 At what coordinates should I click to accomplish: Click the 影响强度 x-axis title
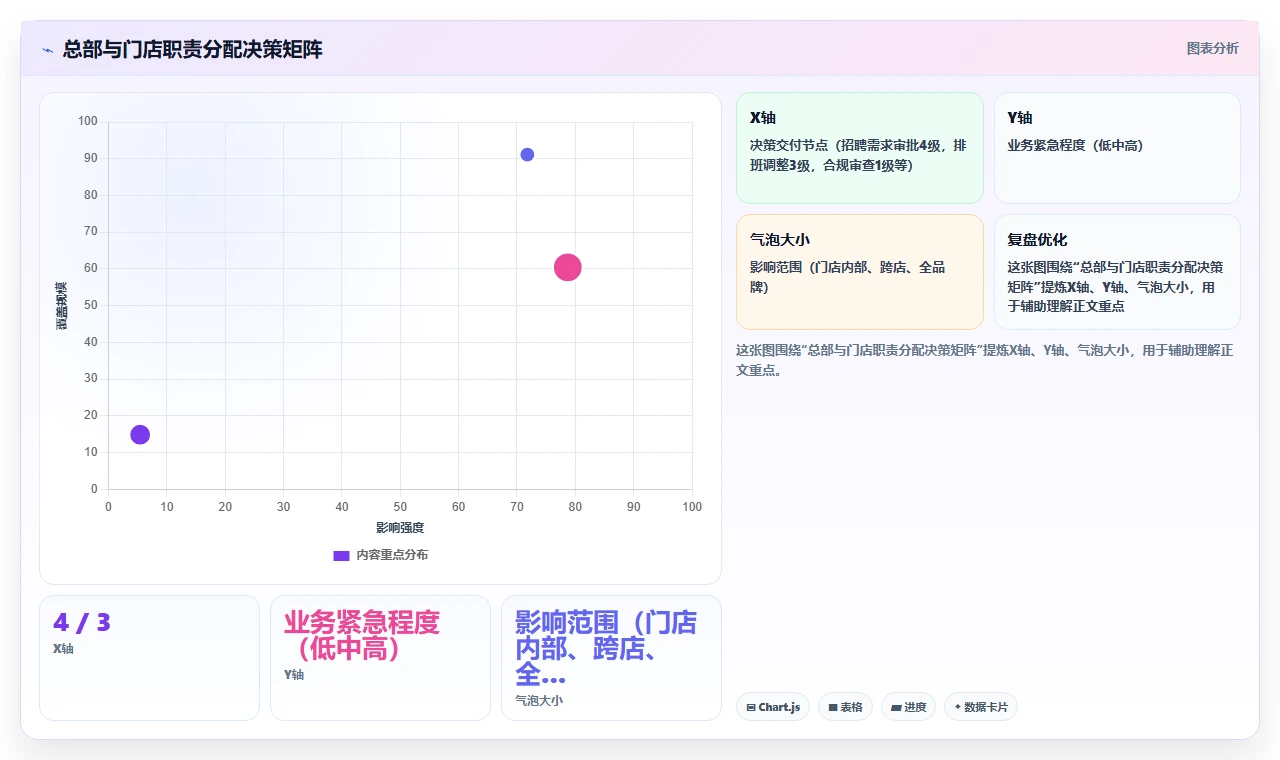(400, 528)
